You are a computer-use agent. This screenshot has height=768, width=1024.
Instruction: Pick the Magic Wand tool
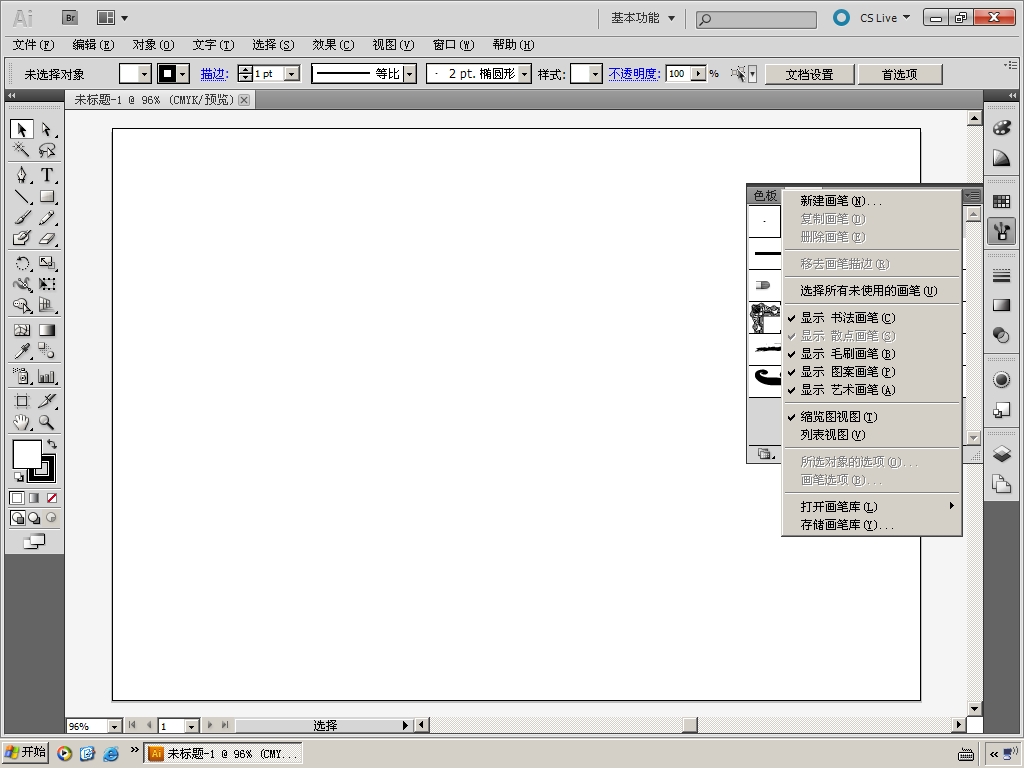coord(22,150)
